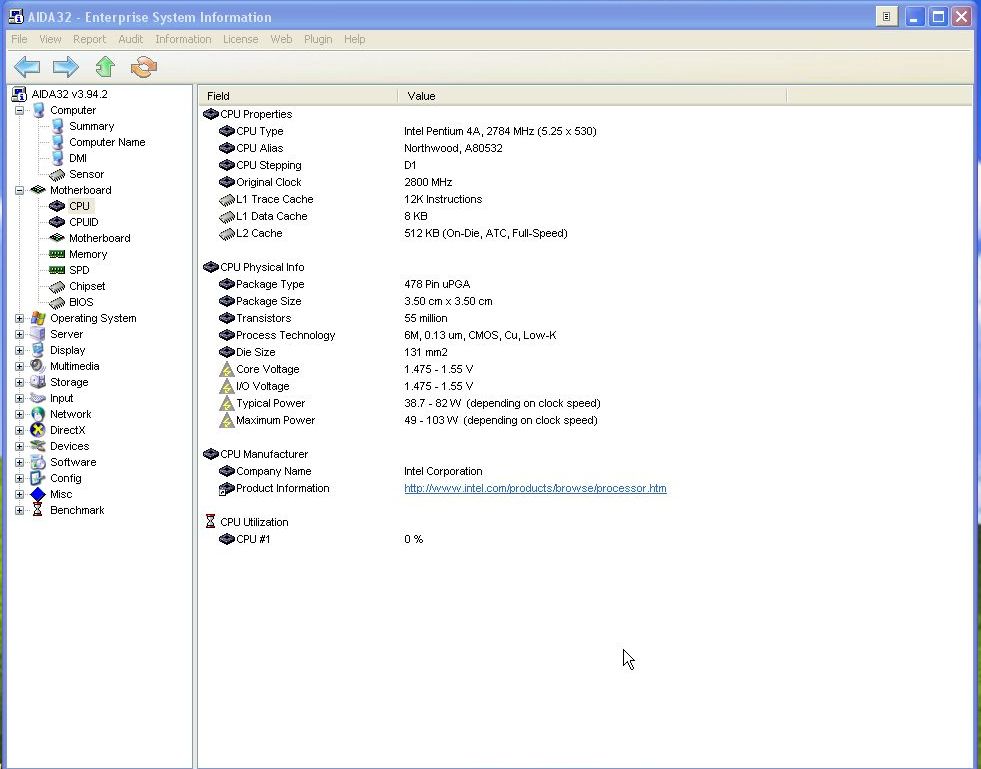Click the Server icon in tree
The height and width of the screenshot is (769, 981).
pyautogui.click(x=38, y=334)
